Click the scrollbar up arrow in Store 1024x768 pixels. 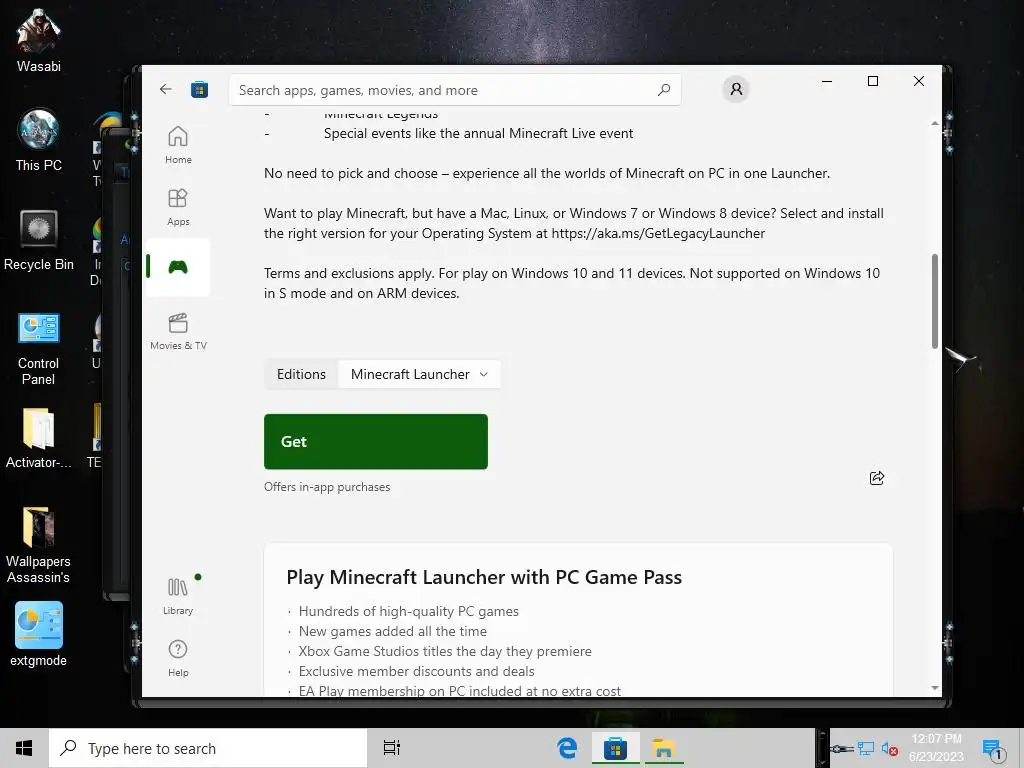point(935,123)
